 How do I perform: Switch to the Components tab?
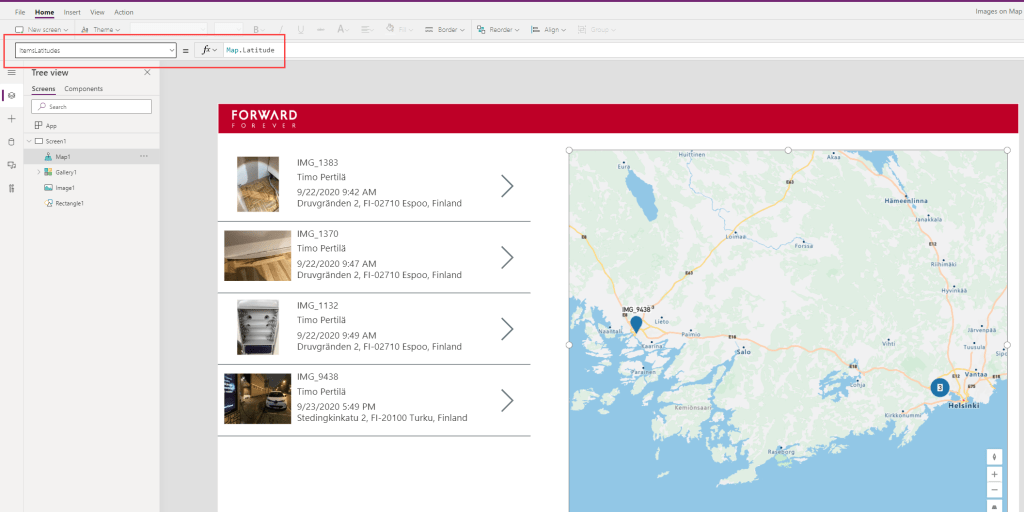pyautogui.click(x=84, y=89)
